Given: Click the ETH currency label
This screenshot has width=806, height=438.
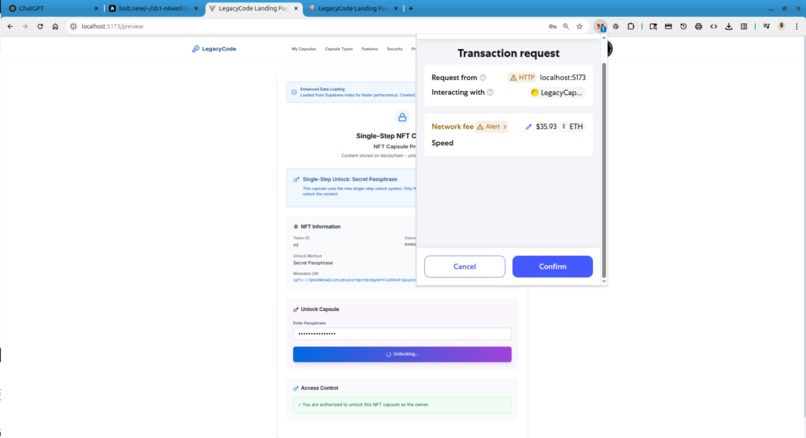Looking at the screenshot, I should (x=576, y=126).
